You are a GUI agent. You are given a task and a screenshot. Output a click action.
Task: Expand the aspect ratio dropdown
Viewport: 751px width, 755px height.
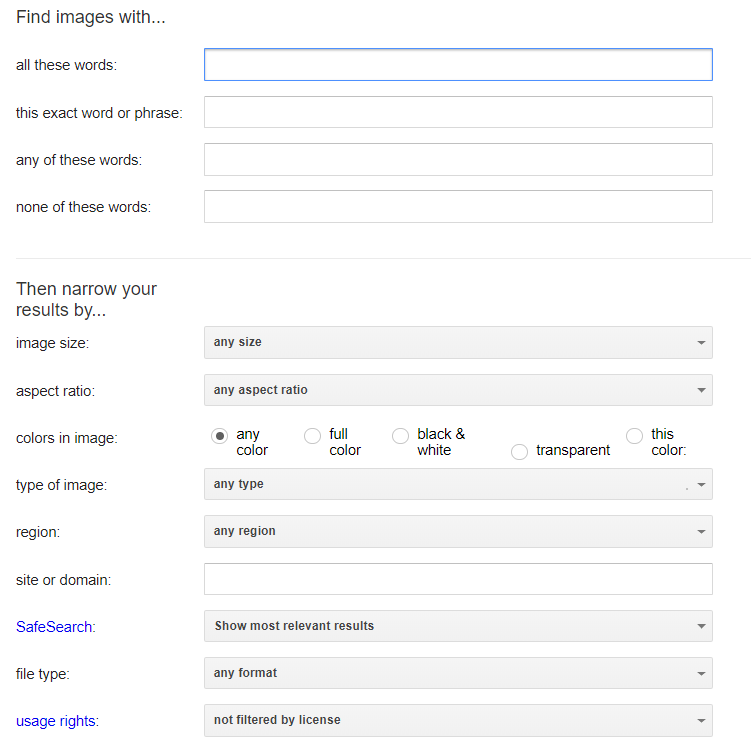458,390
